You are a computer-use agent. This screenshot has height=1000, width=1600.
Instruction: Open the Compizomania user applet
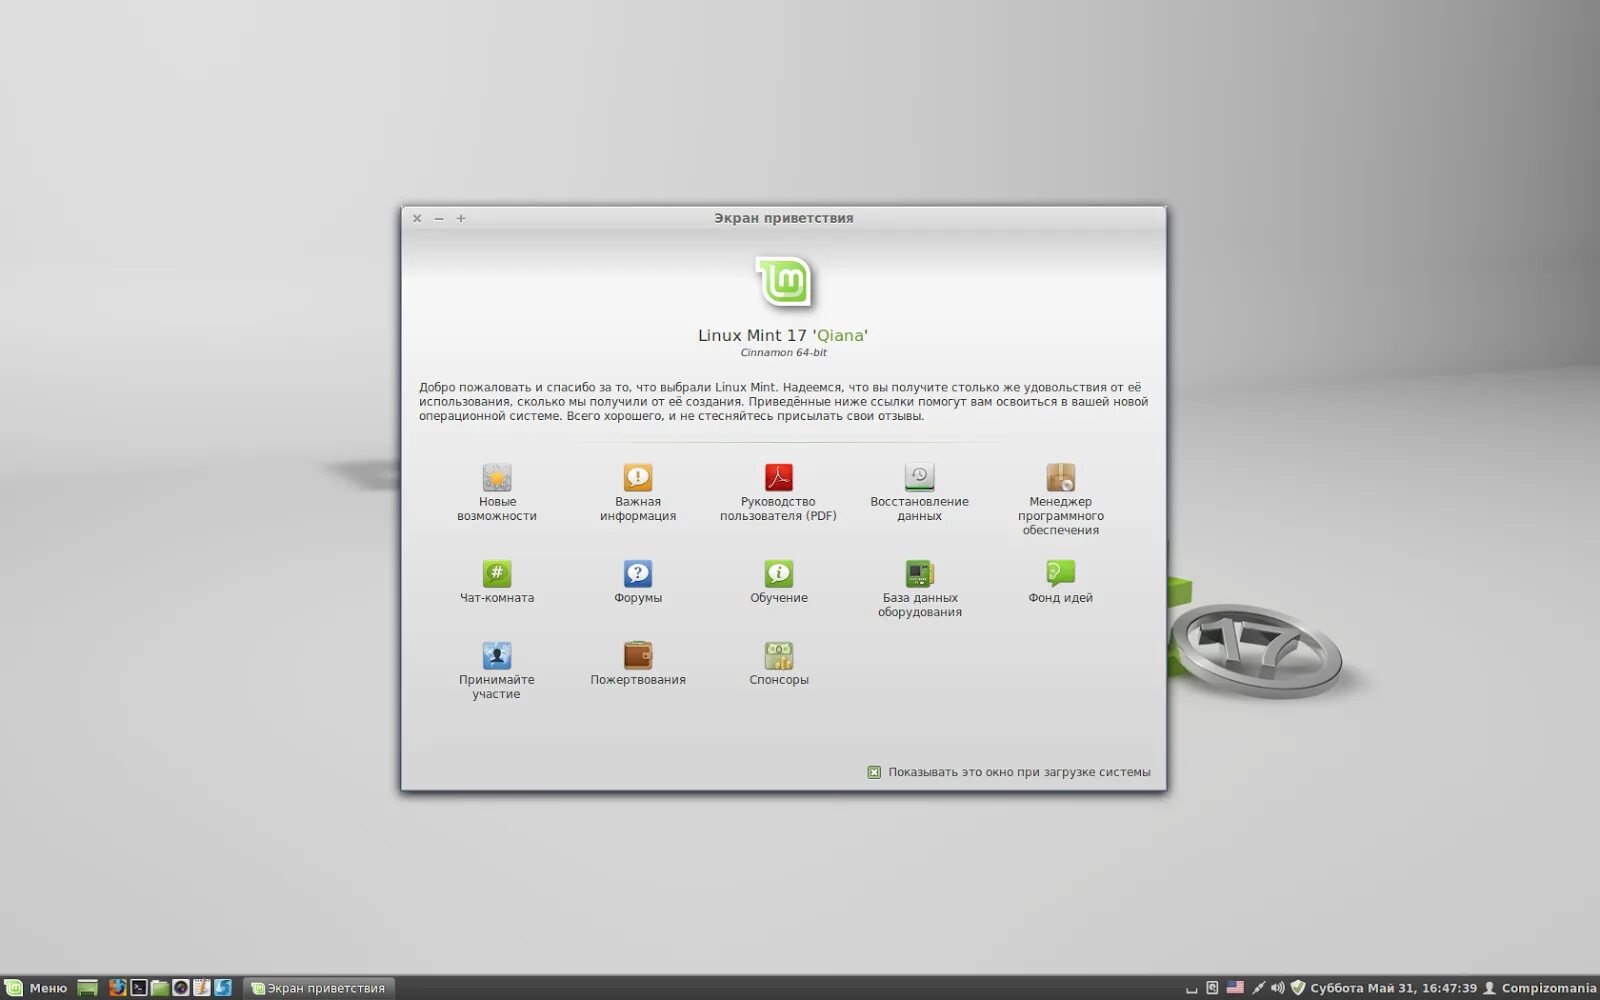(x=1540, y=988)
